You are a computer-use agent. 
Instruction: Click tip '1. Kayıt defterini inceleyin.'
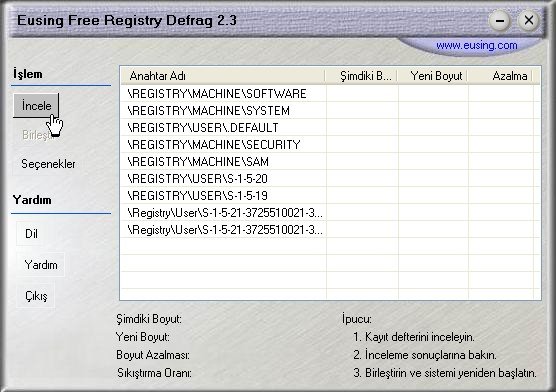pos(414,337)
